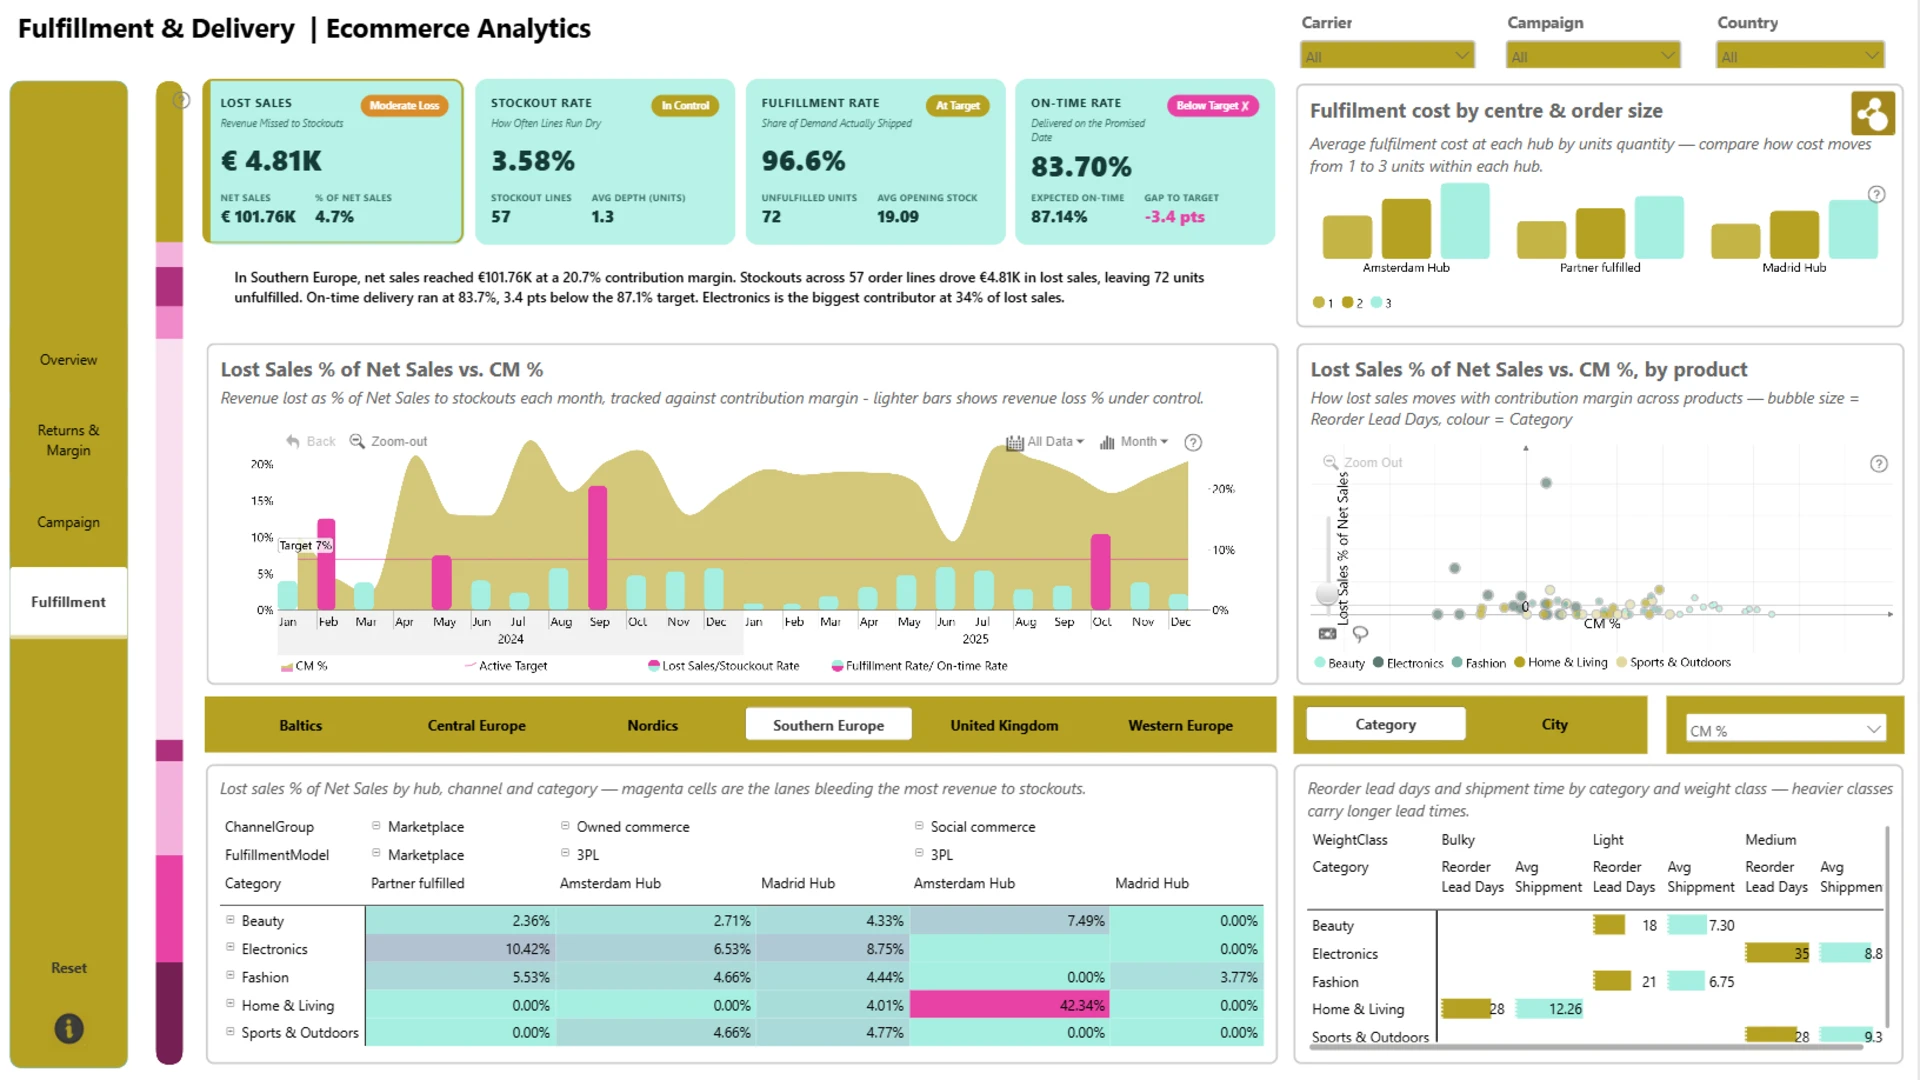Click the September 2024 magenta bar
Viewport: 1920px width, 1080px height.
tap(598, 548)
